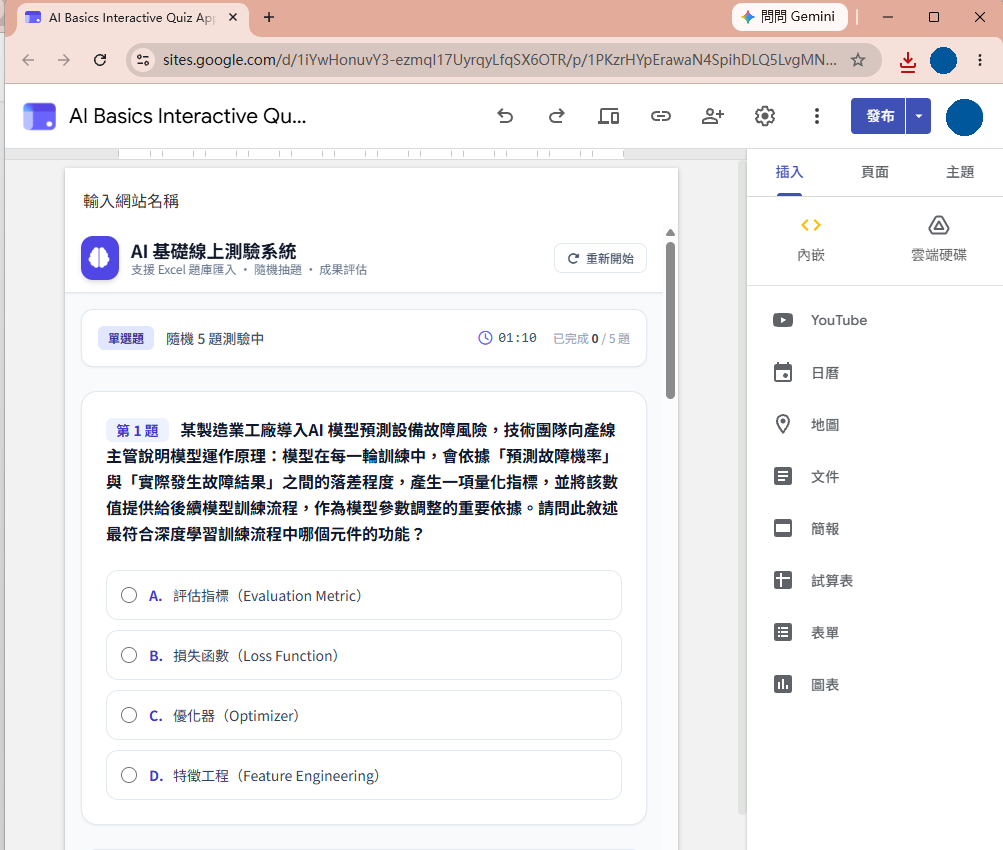1003x850 pixels.
Task: Click the 已完成 0 / 5 題 progress text
Action: click(591, 338)
